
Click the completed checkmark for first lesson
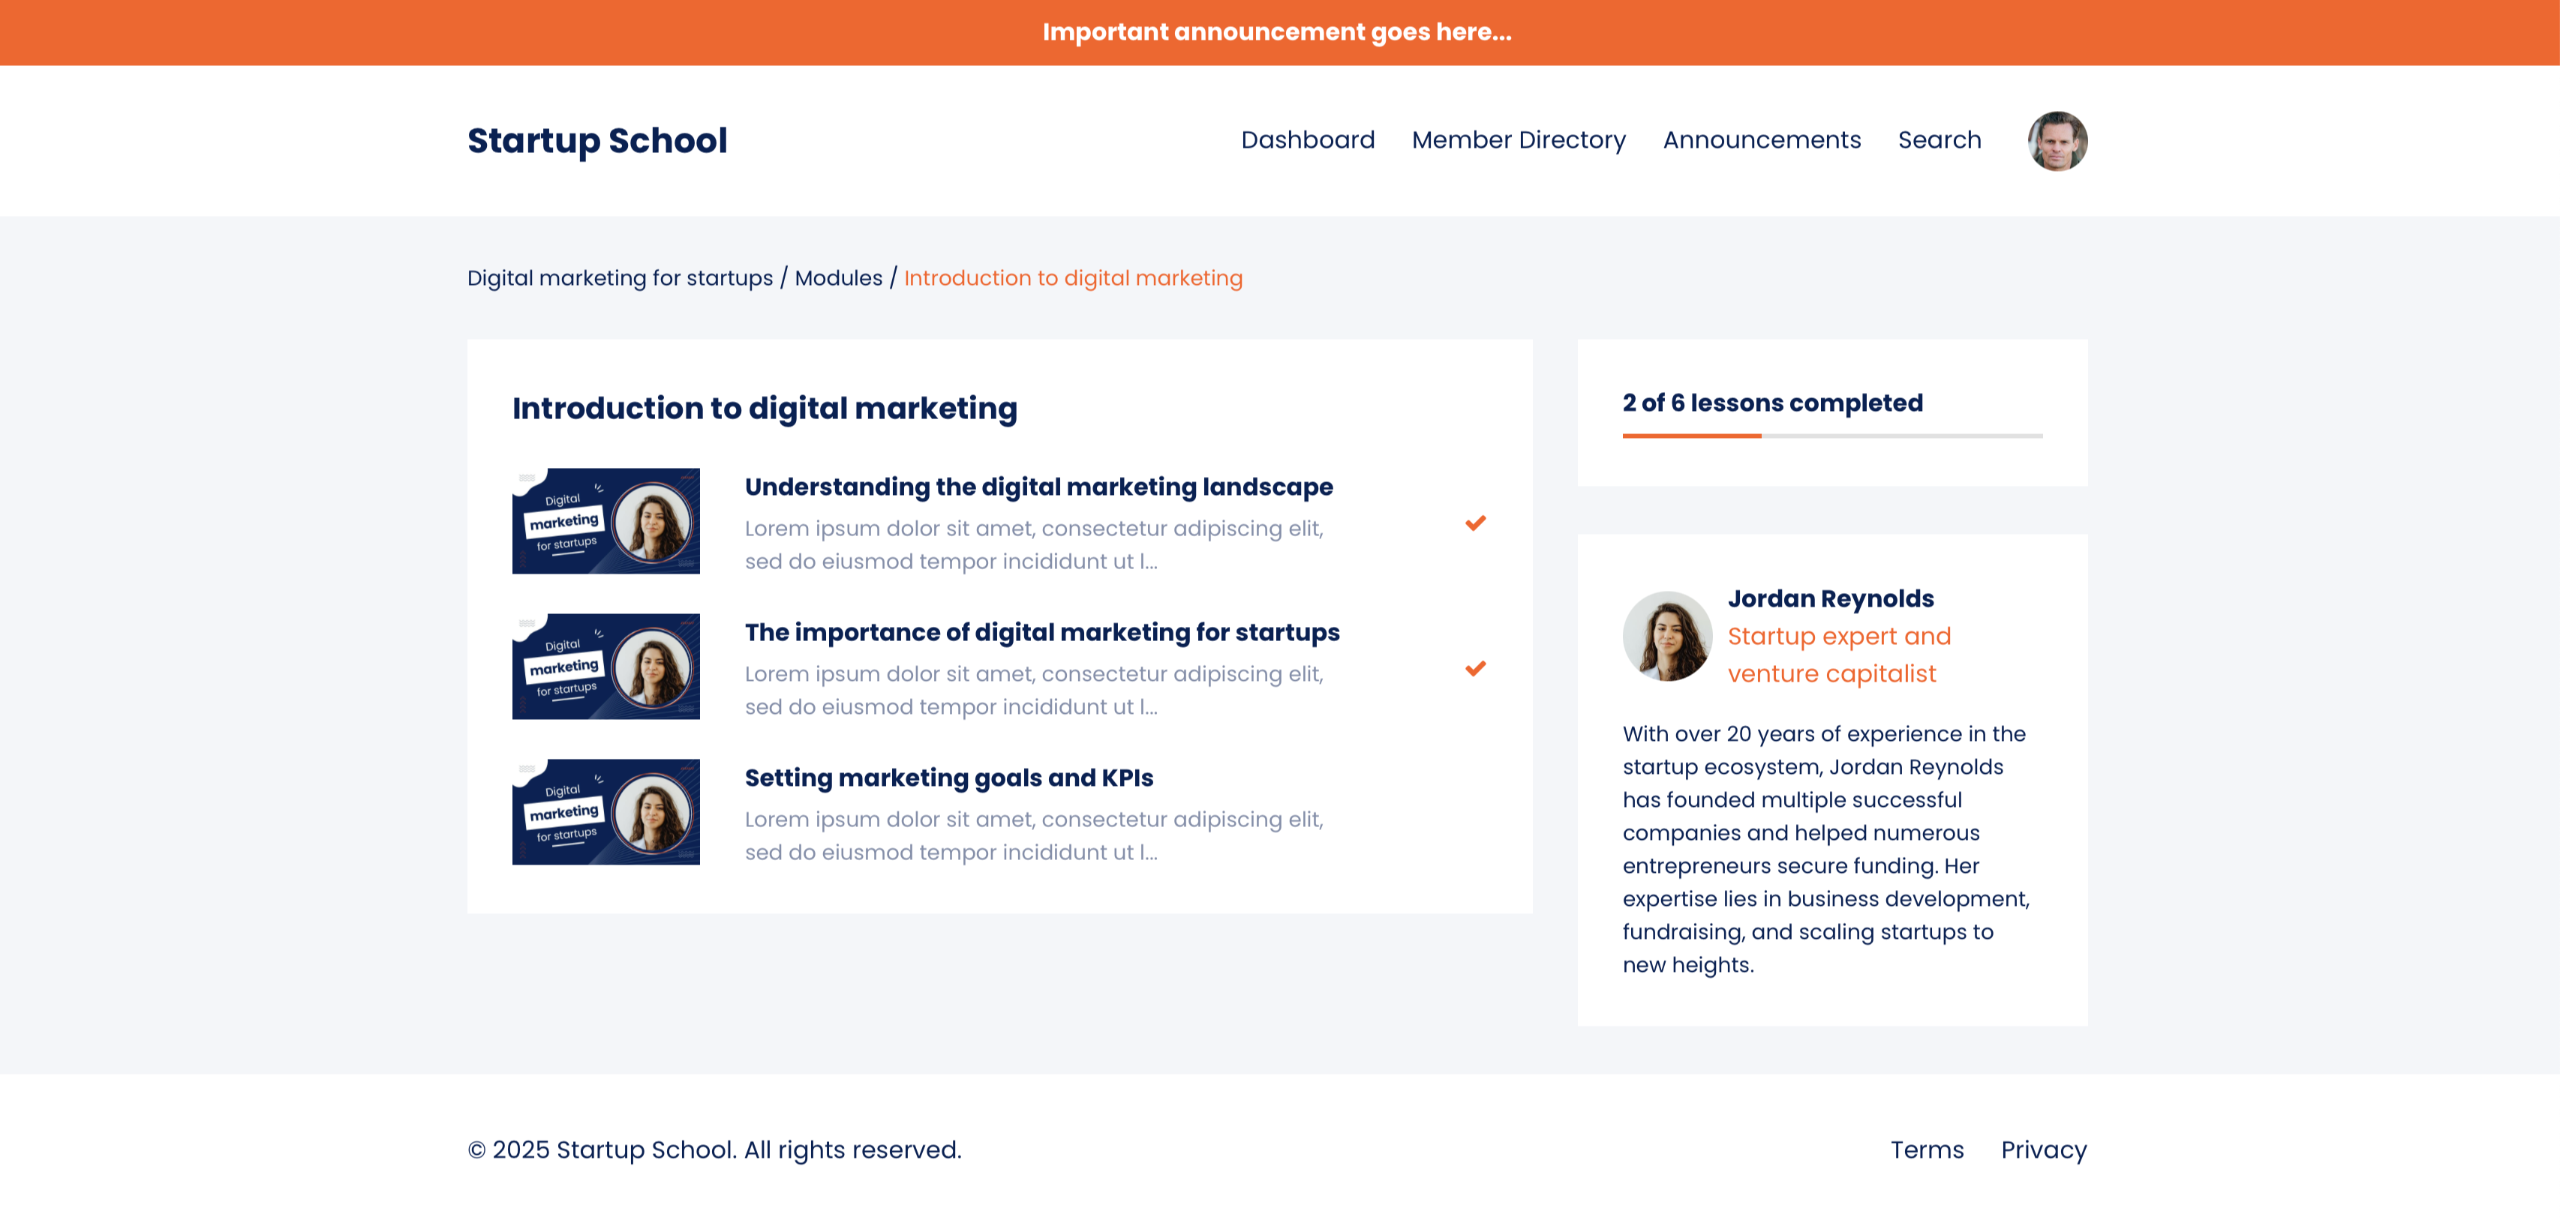[1475, 523]
